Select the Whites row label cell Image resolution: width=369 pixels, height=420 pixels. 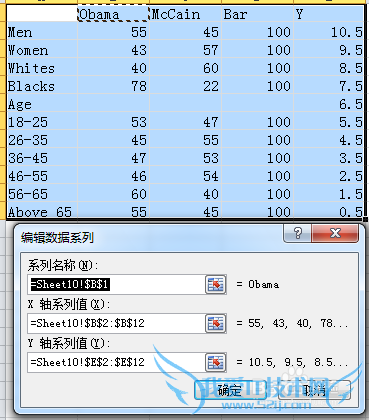[42, 68]
